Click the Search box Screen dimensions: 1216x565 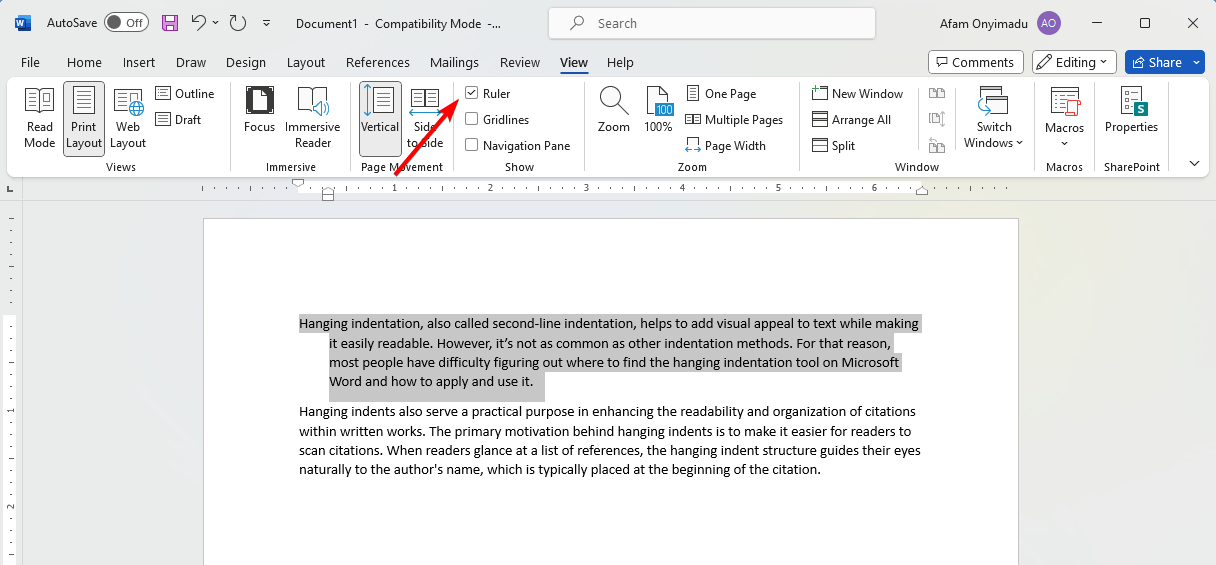point(712,23)
